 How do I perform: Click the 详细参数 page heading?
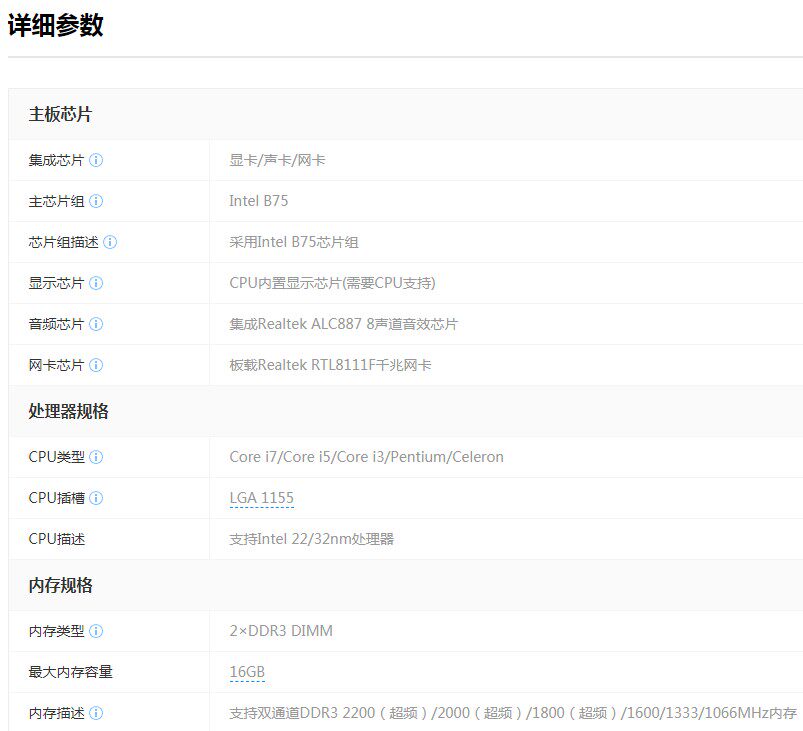[x=56, y=26]
